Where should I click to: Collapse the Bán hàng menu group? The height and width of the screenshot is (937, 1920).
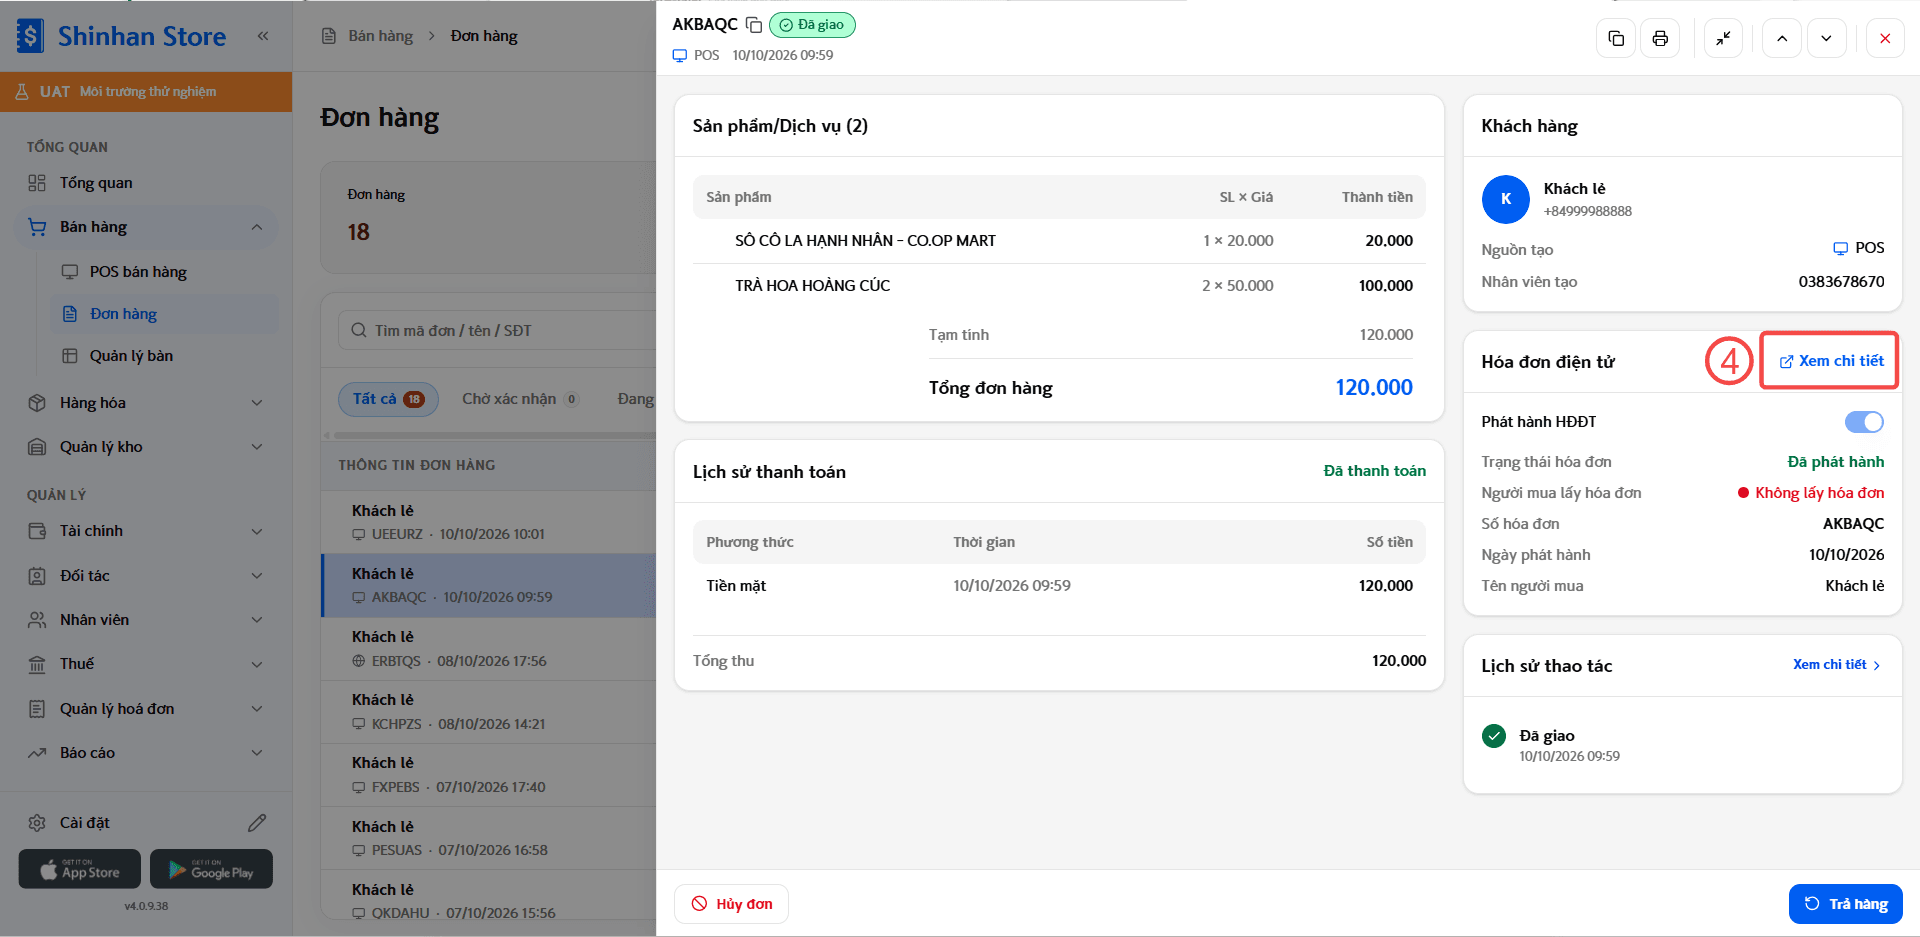point(257,227)
